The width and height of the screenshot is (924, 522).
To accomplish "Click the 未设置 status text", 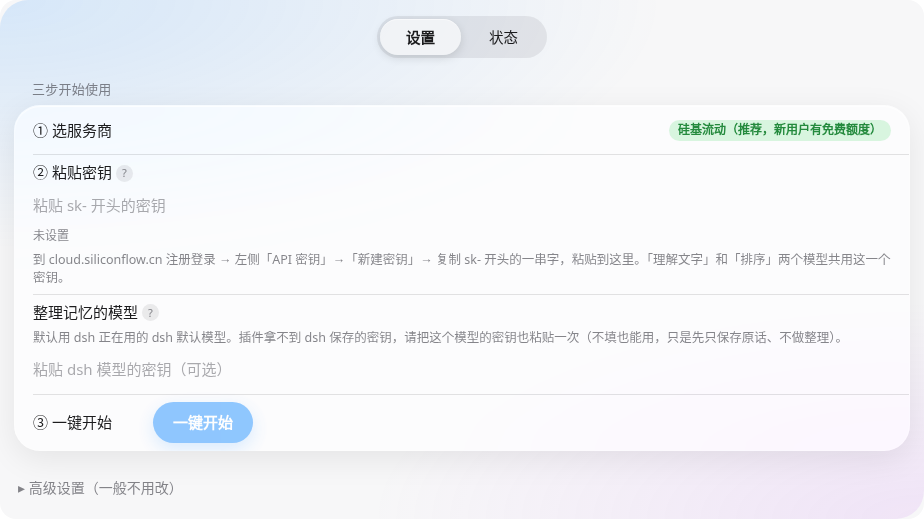I will 51,236.
